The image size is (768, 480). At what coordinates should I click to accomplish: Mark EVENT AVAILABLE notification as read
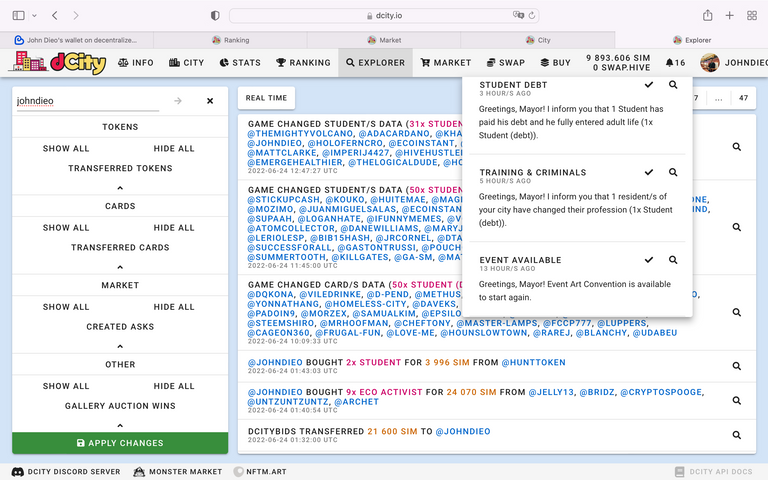tap(649, 260)
